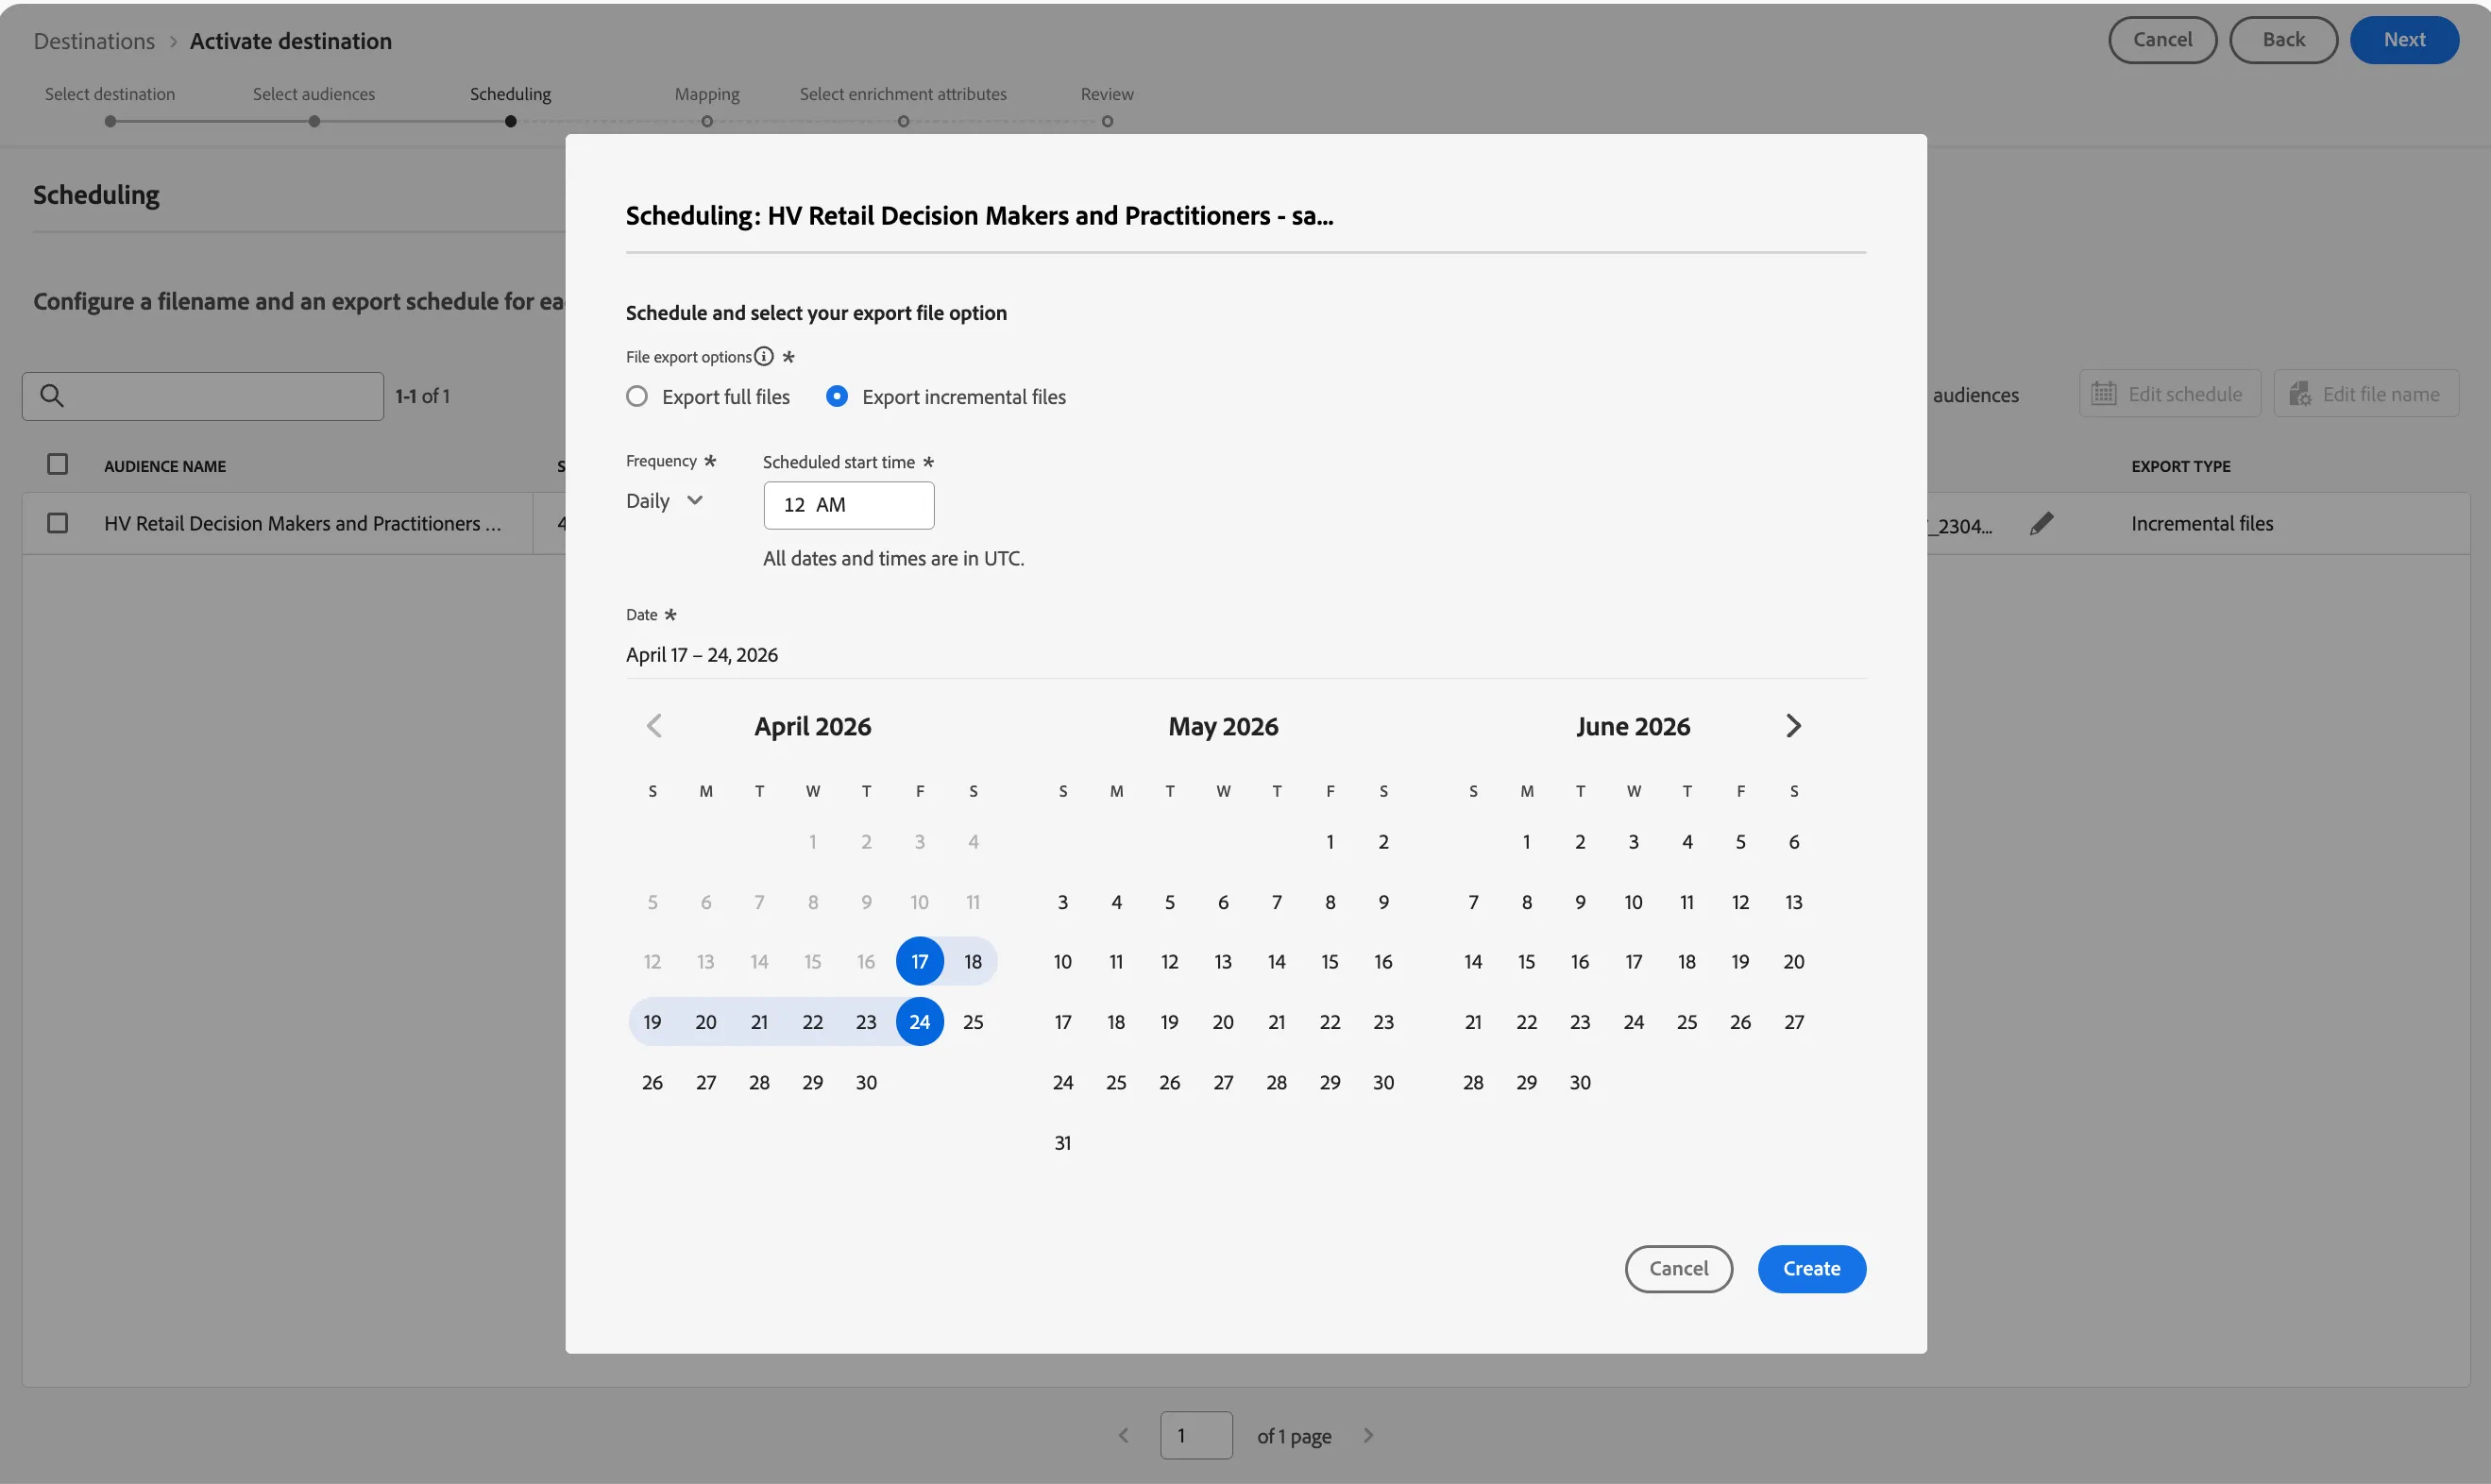2491x1484 pixels.
Task: Select June 12 in calendar
Action: pos(1740,902)
